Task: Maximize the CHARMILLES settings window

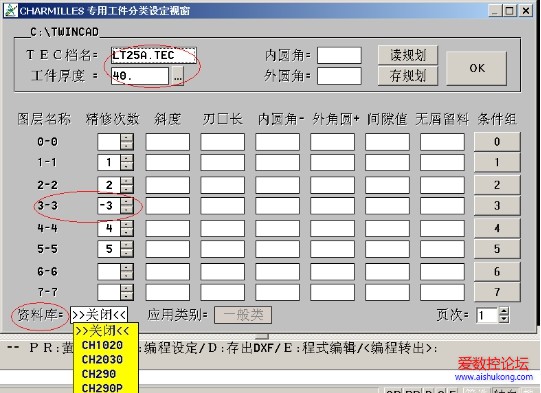Action: 510,11
